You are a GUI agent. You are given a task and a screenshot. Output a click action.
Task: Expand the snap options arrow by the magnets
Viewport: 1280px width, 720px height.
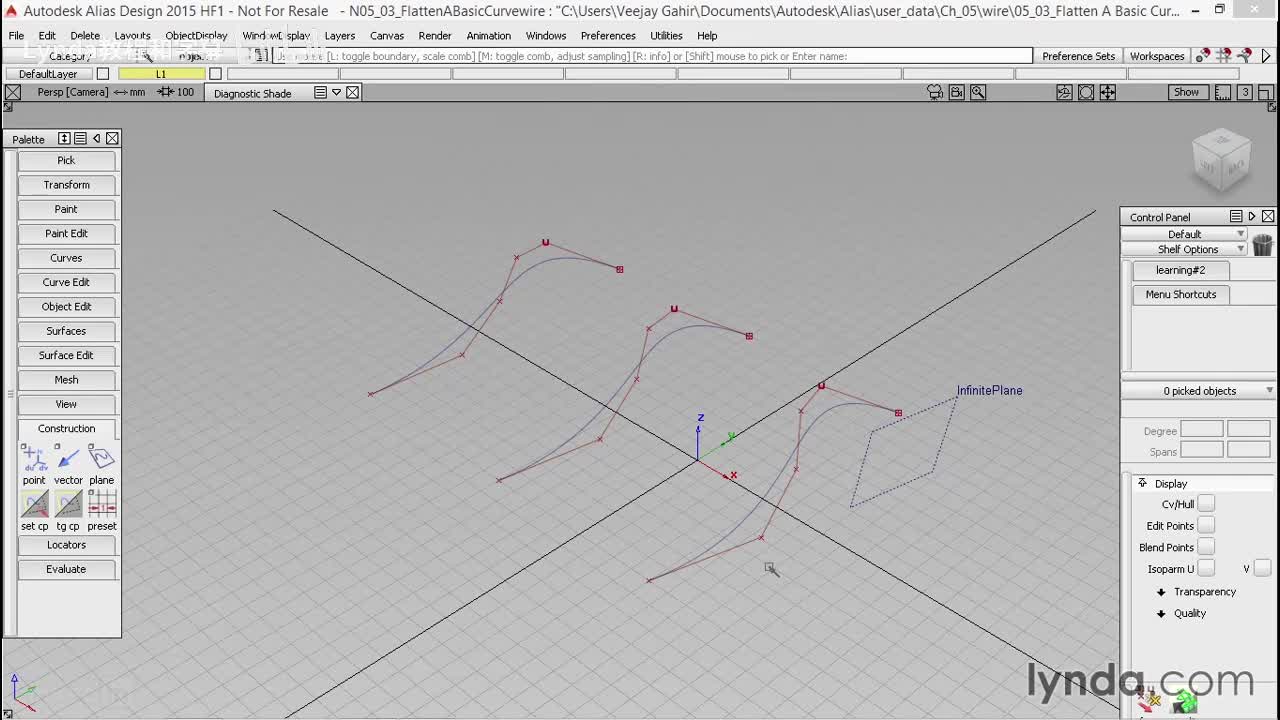(1266, 56)
